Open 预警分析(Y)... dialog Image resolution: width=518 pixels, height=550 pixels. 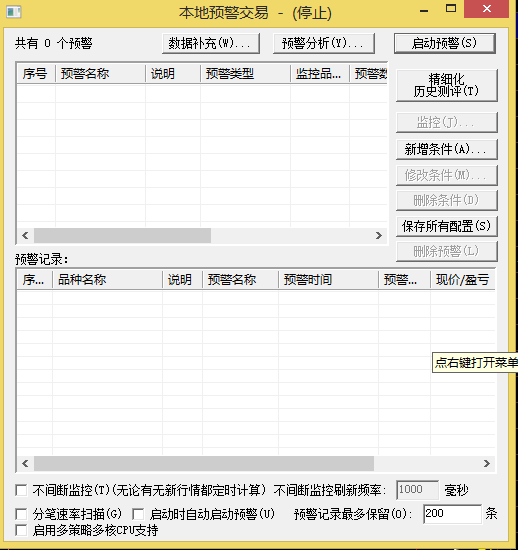coord(324,43)
